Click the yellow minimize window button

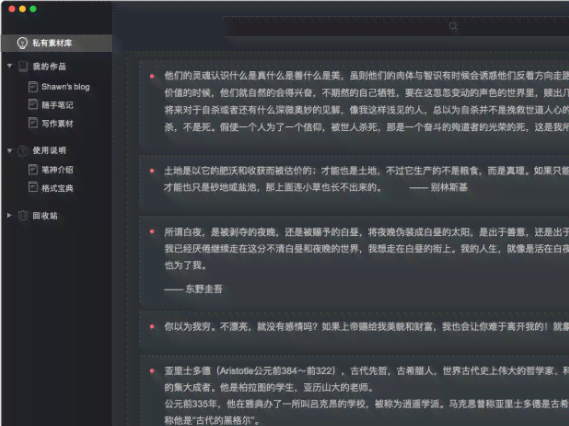click(x=22, y=9)
